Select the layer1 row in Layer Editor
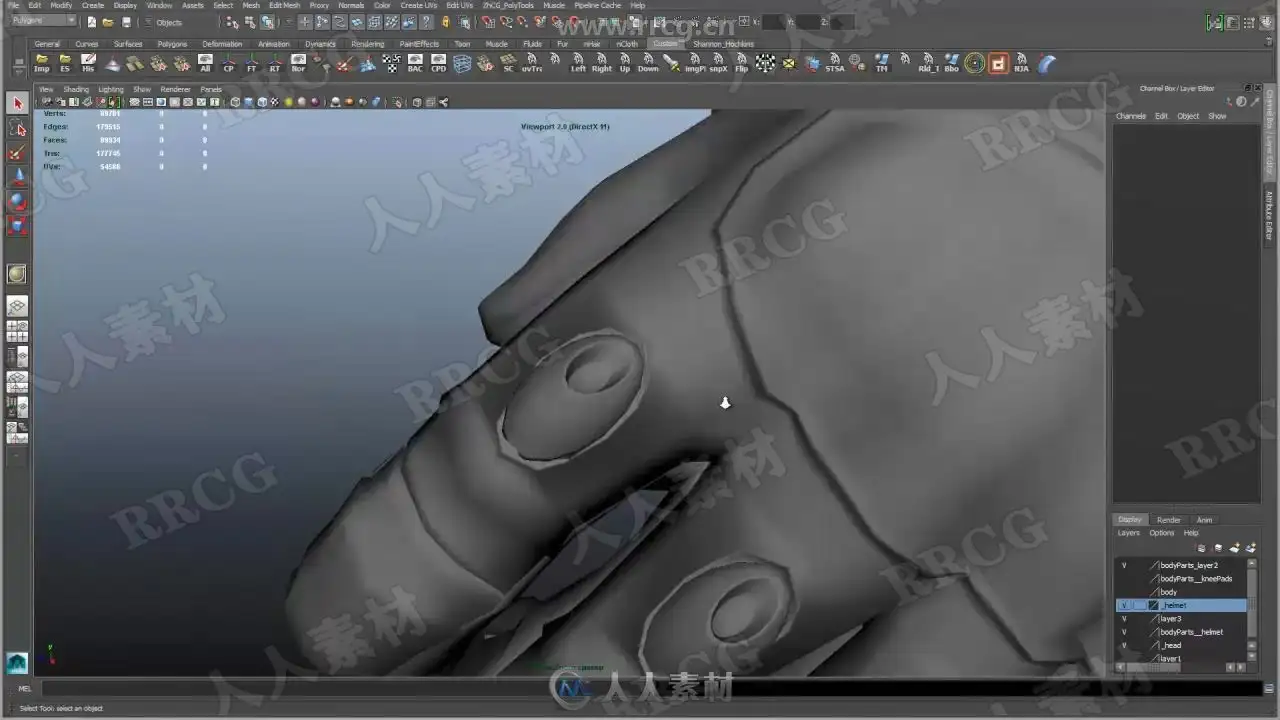1280x720 pixels. (1181, 658)
